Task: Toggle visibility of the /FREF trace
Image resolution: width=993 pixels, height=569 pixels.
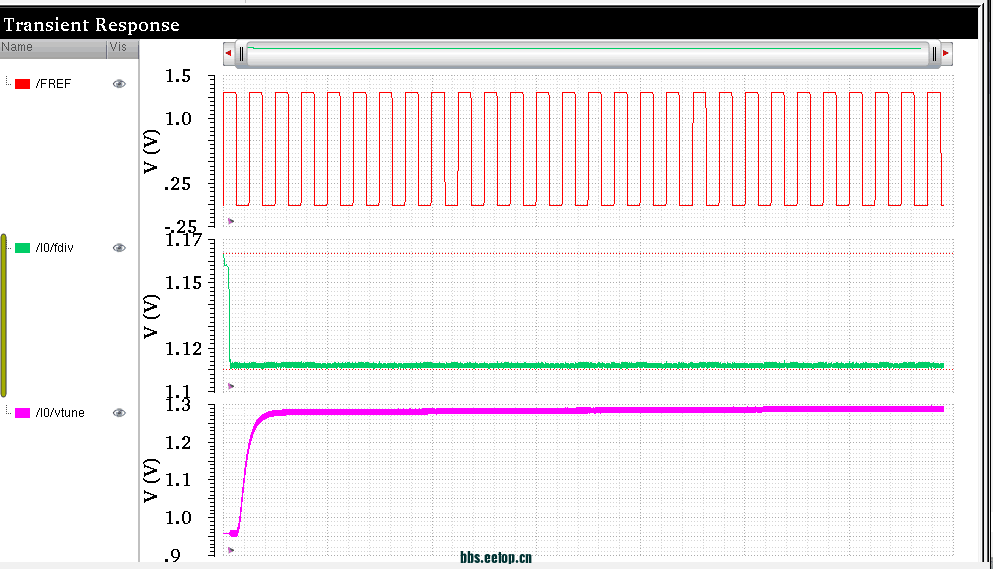Action: pyautogui.click(x=119, y=84)
